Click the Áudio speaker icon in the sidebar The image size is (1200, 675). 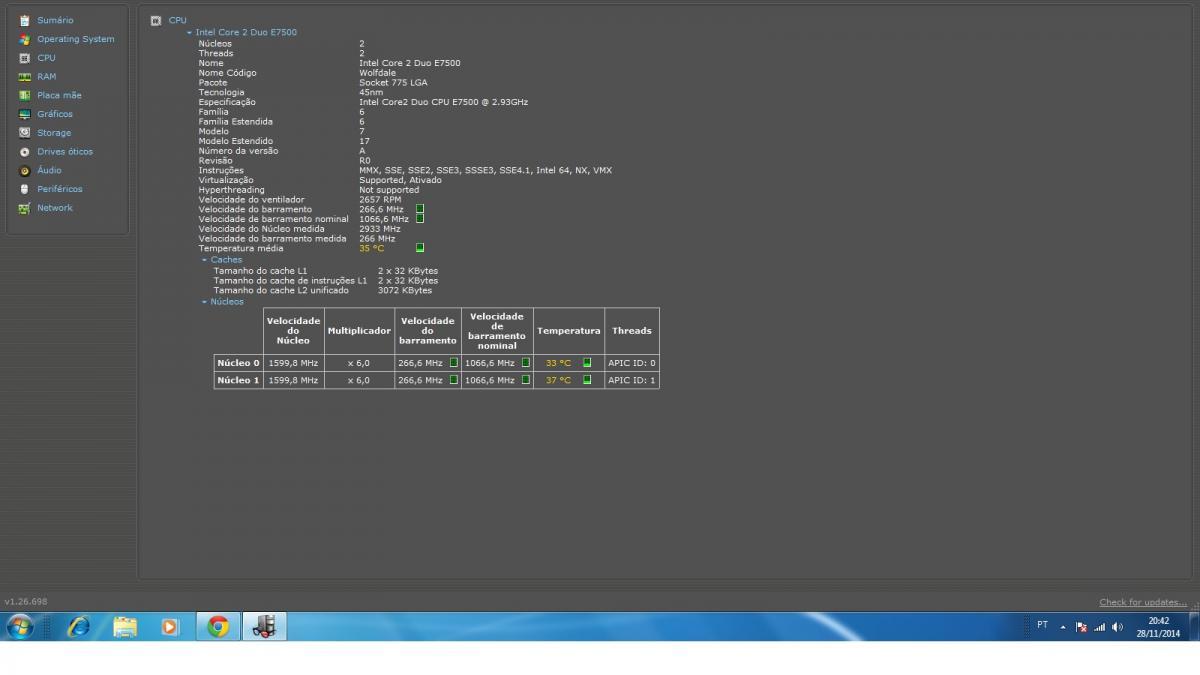(x=25, y=171)
